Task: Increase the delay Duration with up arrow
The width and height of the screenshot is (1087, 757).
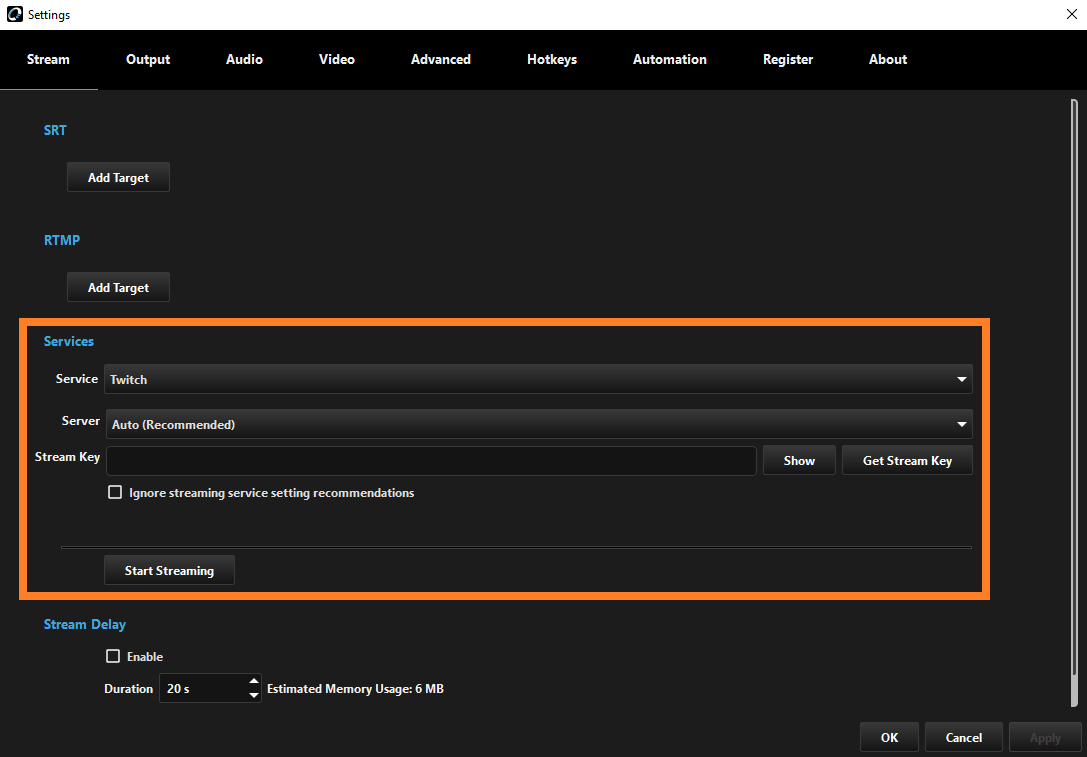Action: pos(254,681)
